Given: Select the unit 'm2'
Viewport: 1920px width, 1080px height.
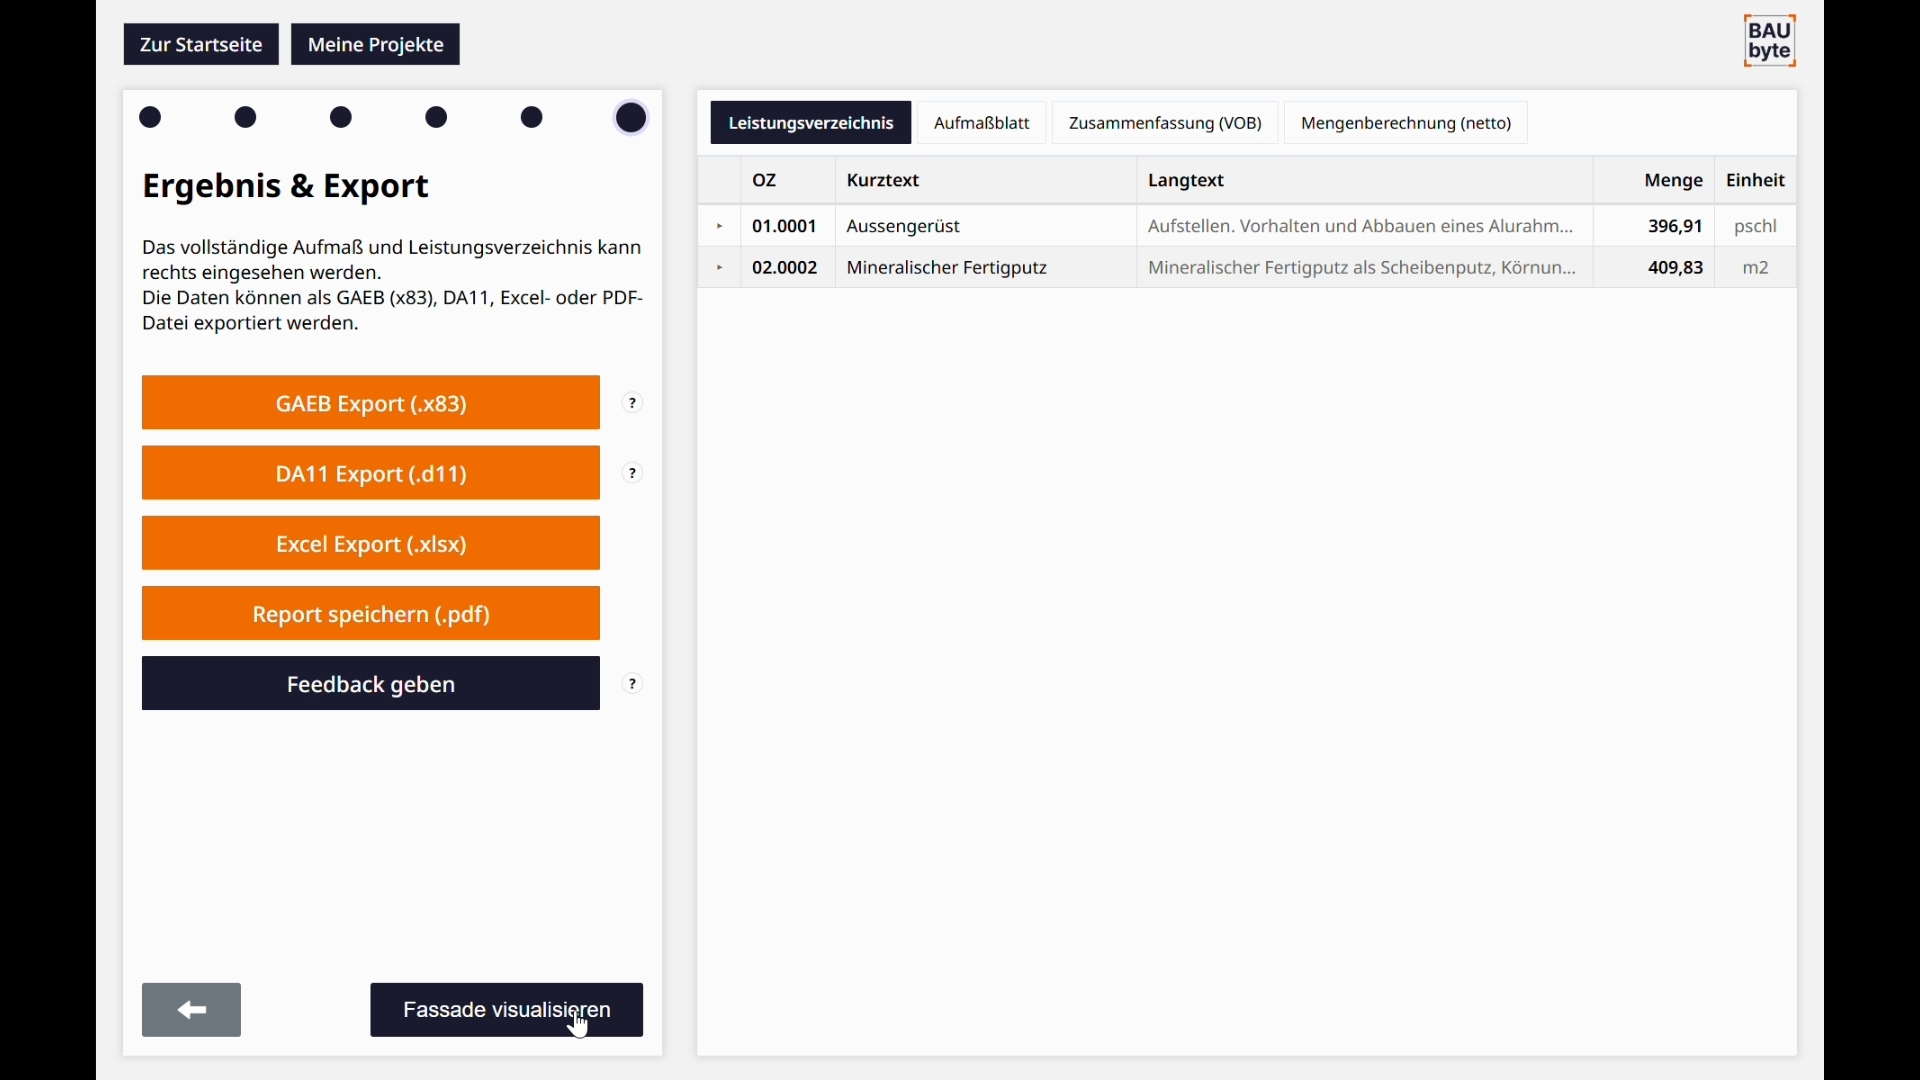Looking at the screenshot, I should coord(1756,268).
